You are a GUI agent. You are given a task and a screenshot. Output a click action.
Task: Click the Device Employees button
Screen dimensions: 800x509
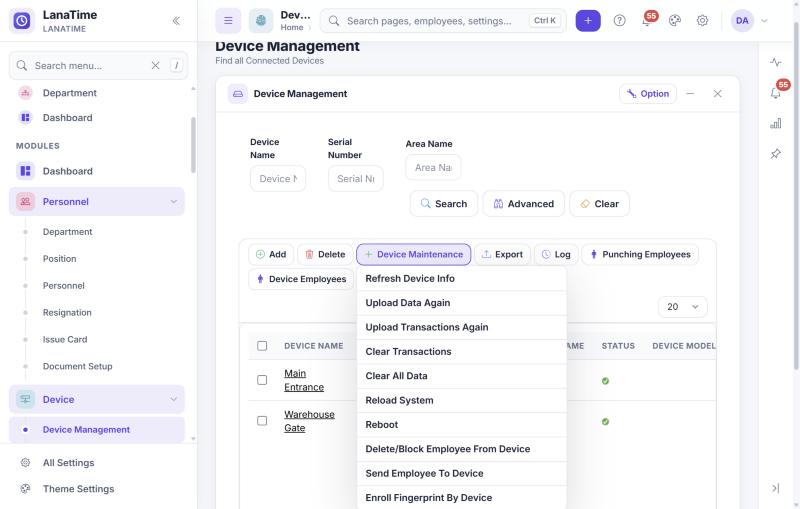(x=301, y=279)
